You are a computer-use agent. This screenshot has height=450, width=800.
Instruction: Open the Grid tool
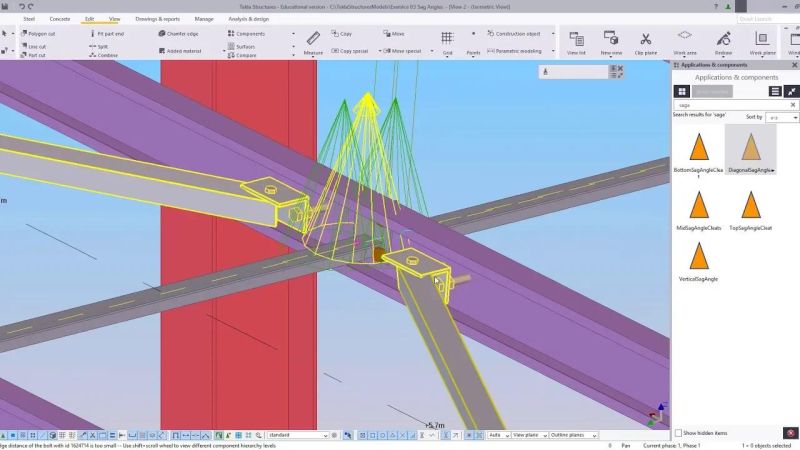click(x=447, y=43)
